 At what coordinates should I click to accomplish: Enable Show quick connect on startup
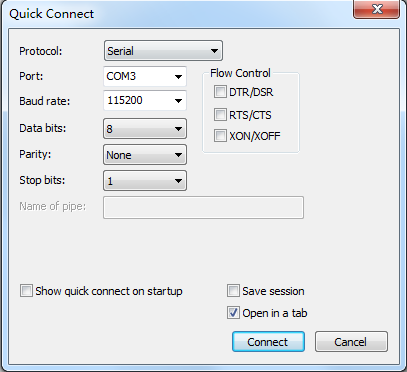(x=26, y=291)
